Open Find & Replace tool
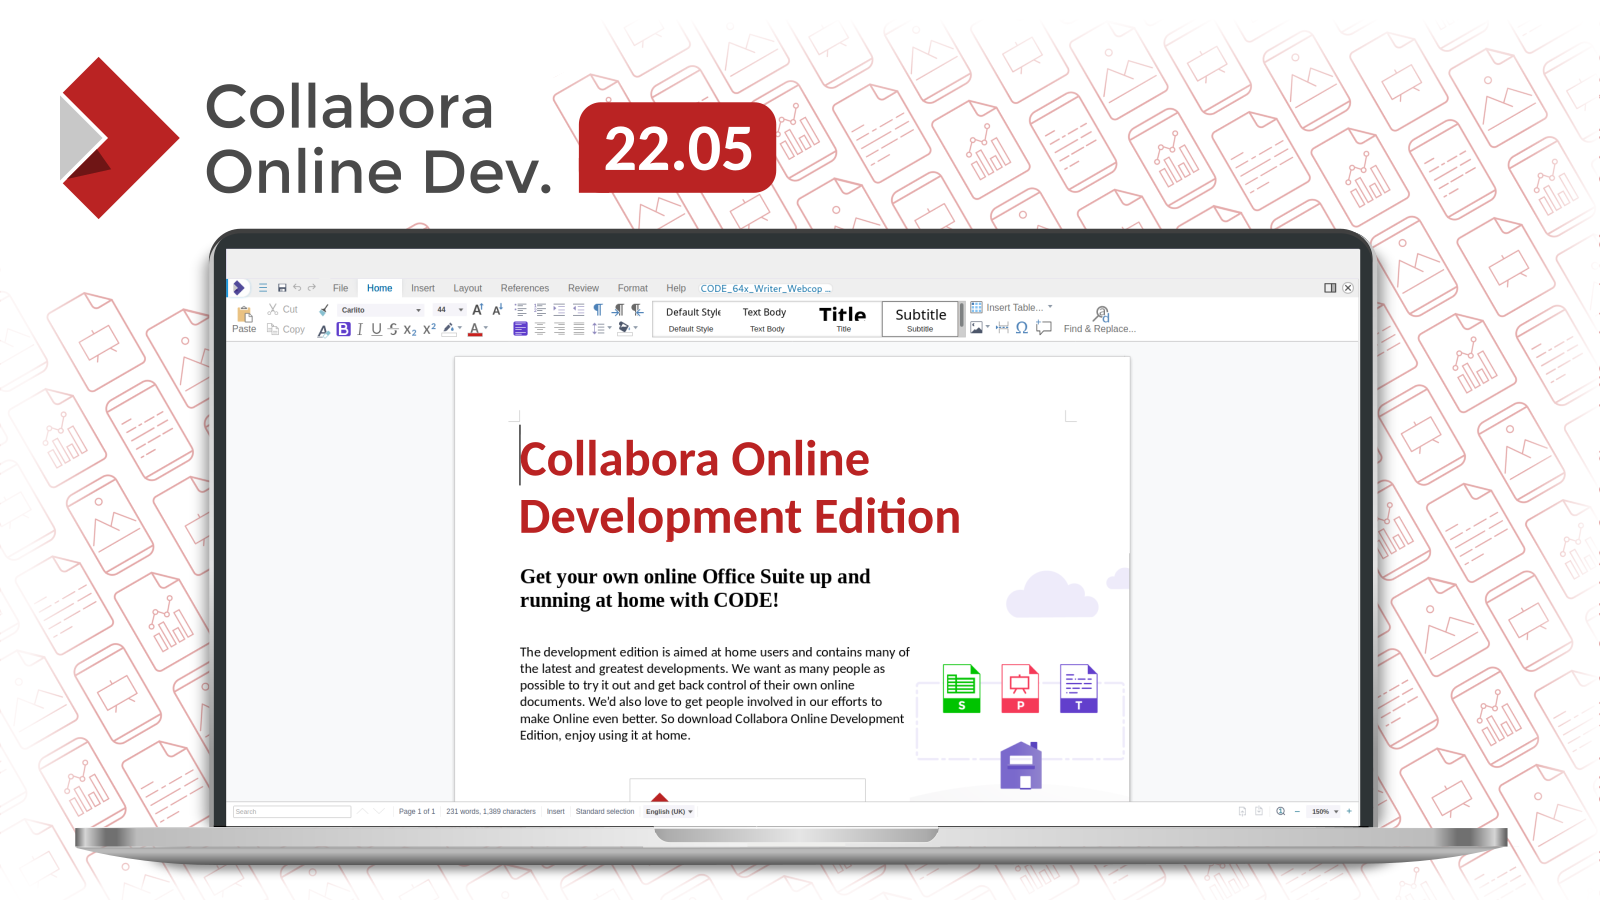The image size is (1600, 900). pos(1099,320)
